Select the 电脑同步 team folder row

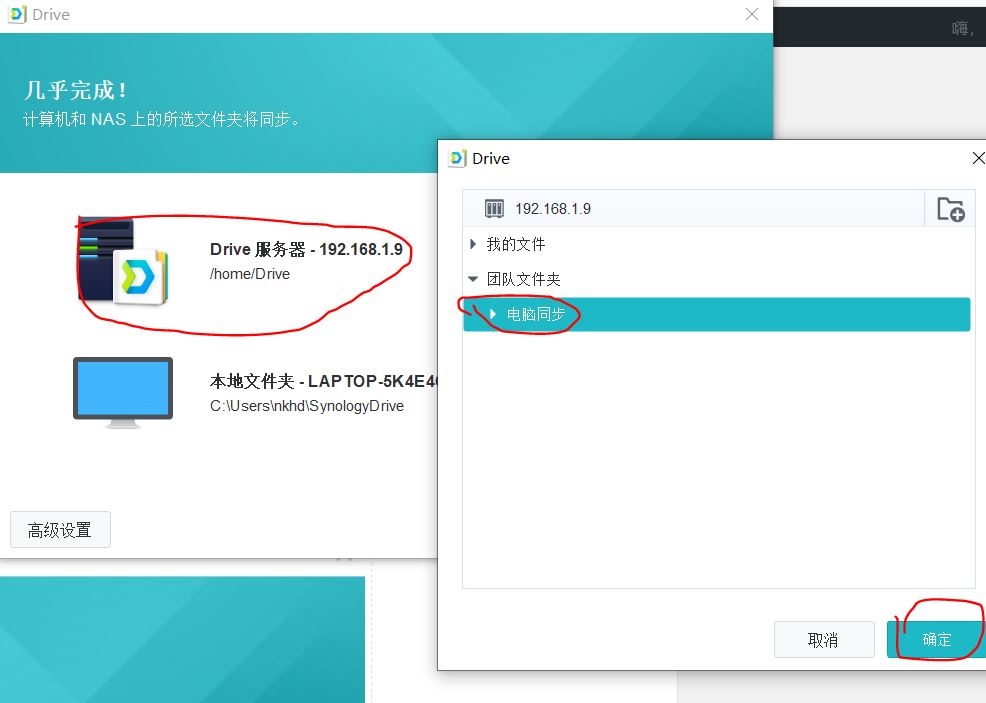[717, 314]
